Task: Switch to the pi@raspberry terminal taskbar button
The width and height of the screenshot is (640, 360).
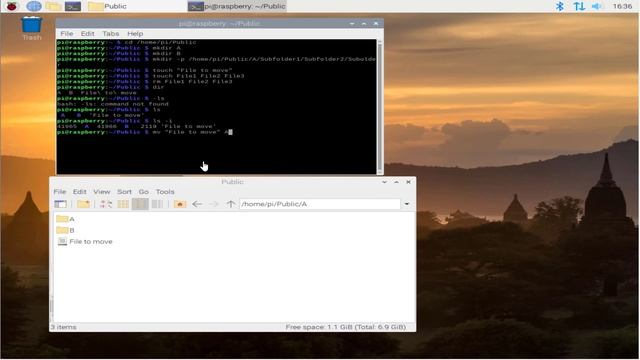Action: 237,6
